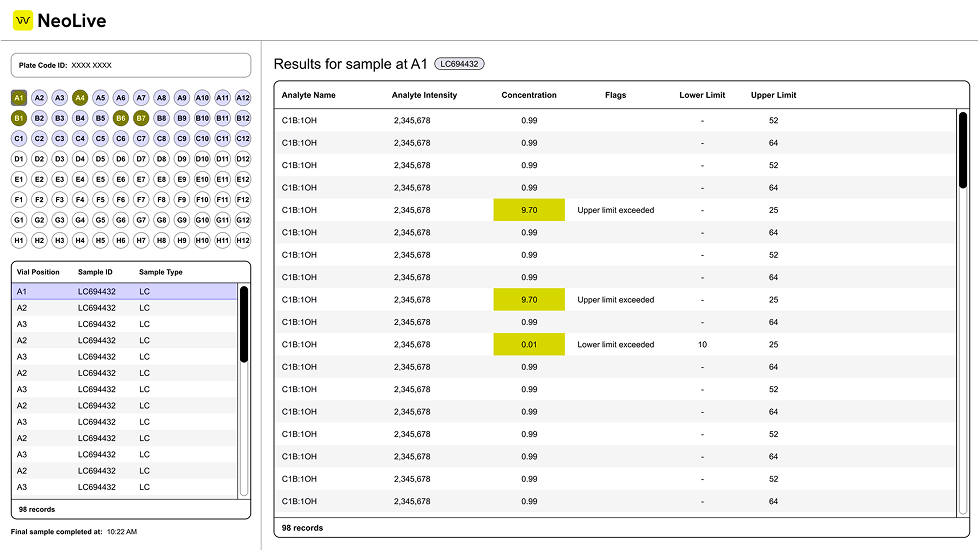
Task: Click '98 records' in vial list footer
Action: coord(37,509)
